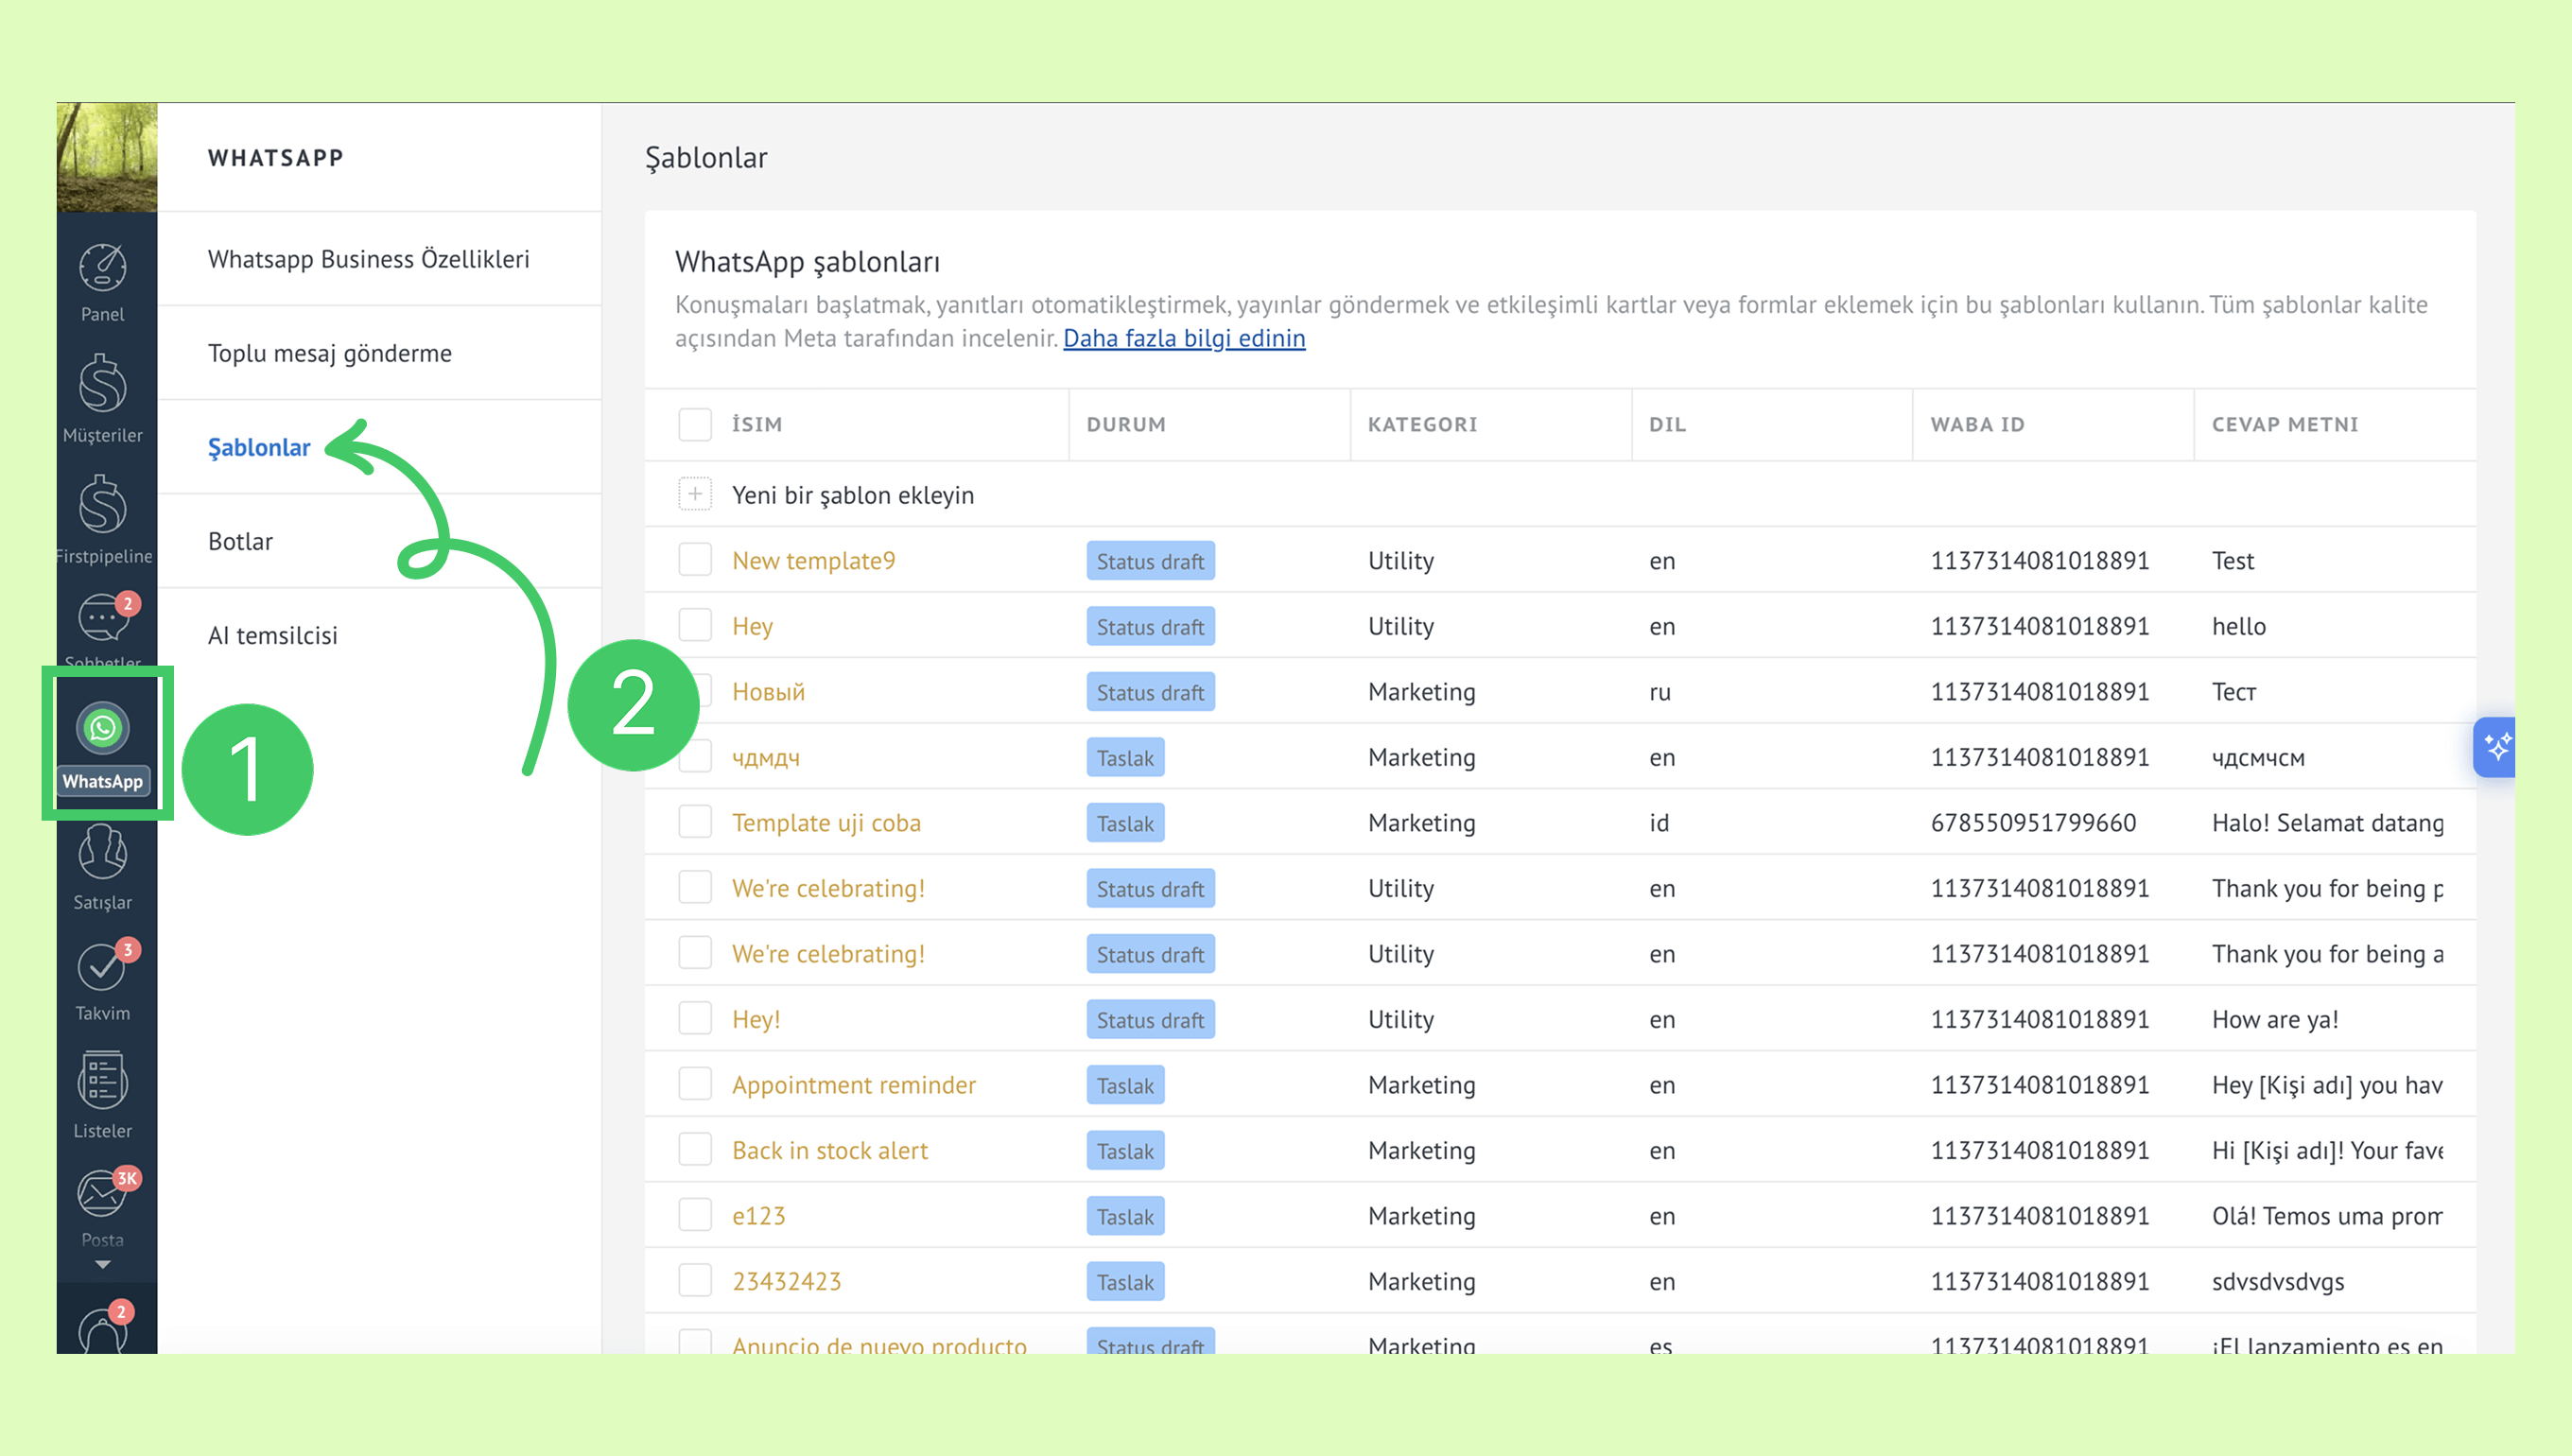Open the чдмдч template
Image resolution: width=2572 pixels, height=1456 pixels.
coord(766,757)
